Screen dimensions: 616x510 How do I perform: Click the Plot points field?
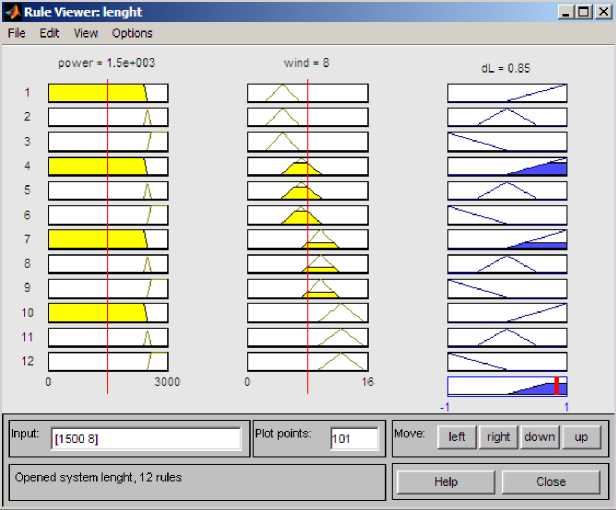point(354,438)
